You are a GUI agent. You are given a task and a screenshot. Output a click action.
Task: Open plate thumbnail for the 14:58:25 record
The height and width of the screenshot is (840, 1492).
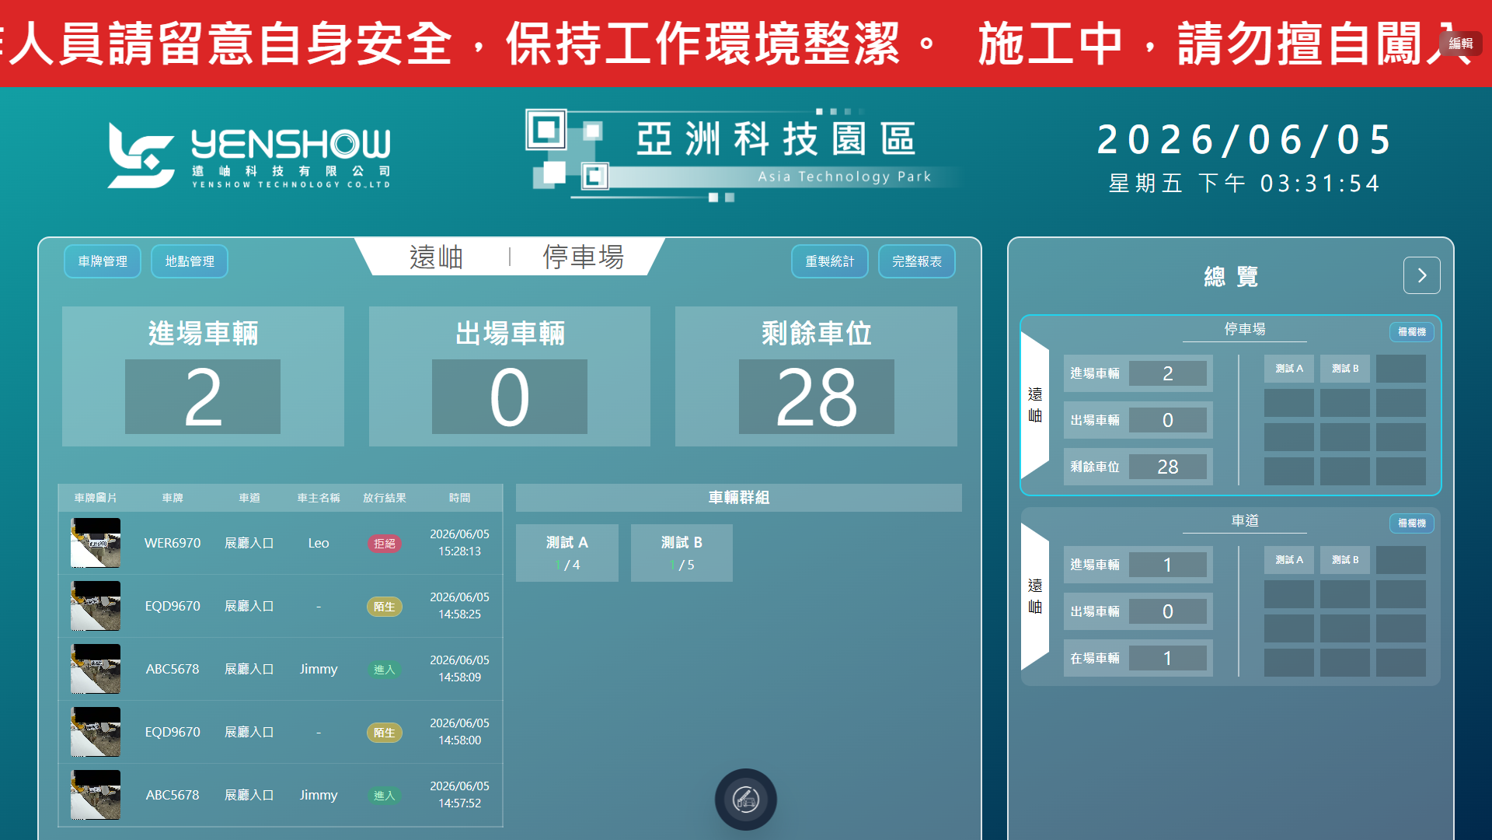click(x=96, y=606)
